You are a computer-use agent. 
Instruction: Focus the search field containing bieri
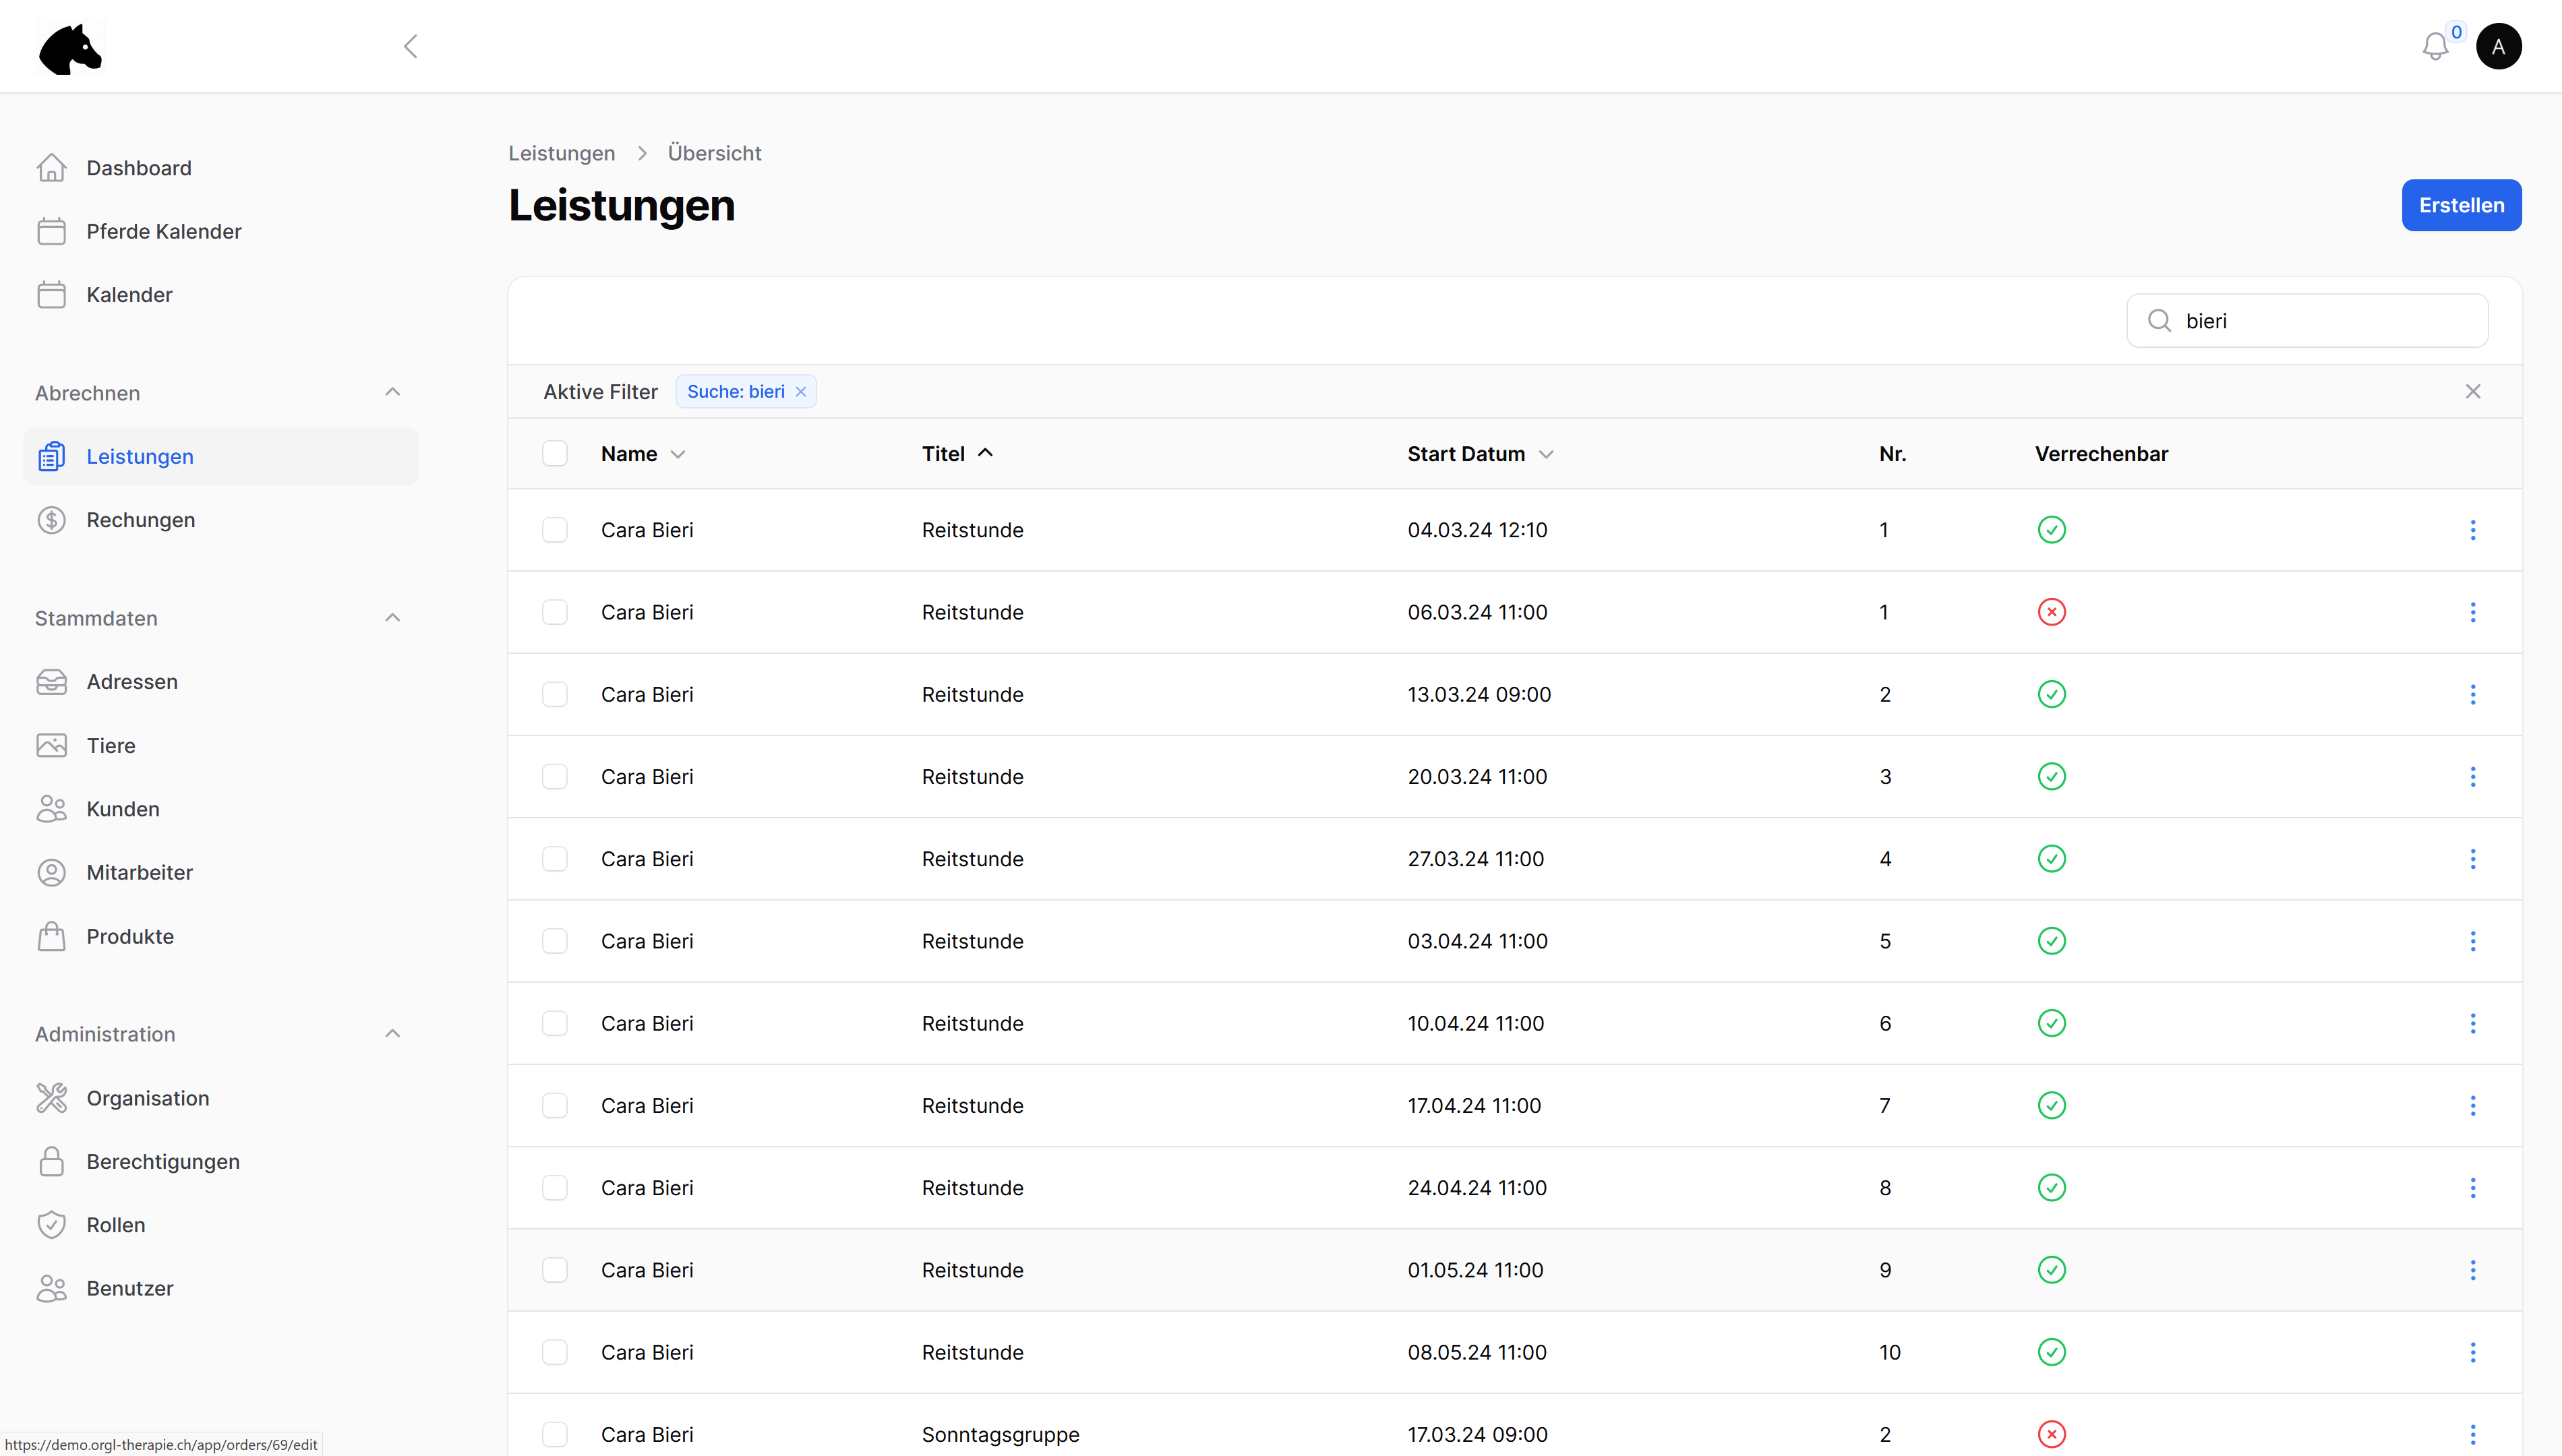(2307, 320)
